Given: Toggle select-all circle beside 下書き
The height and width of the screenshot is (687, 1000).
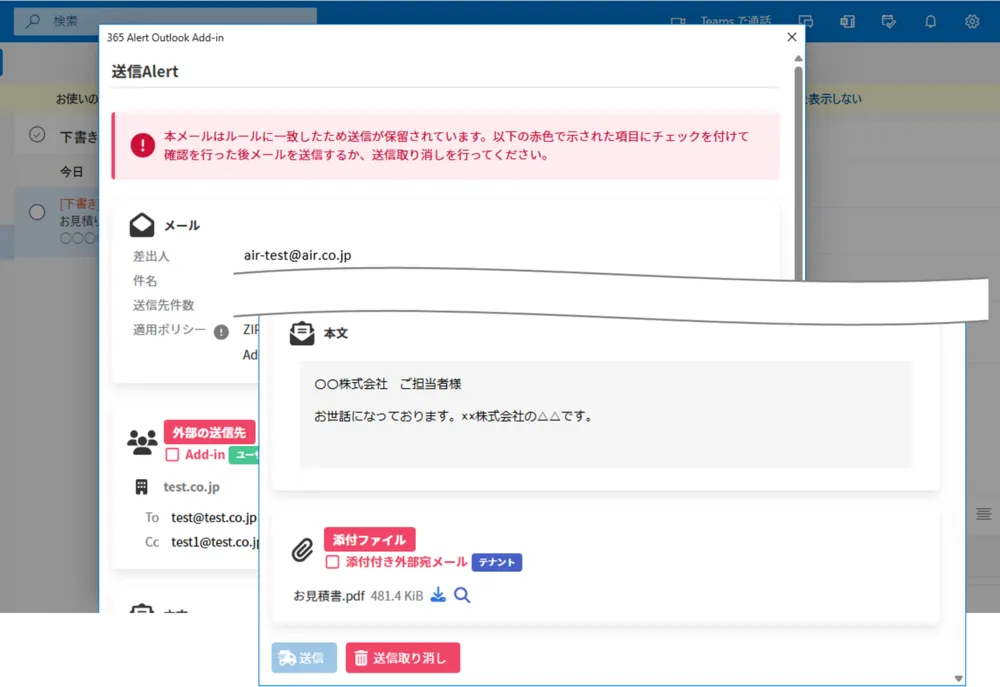Looking at the screenshot, I should click(x=37, y=135).
